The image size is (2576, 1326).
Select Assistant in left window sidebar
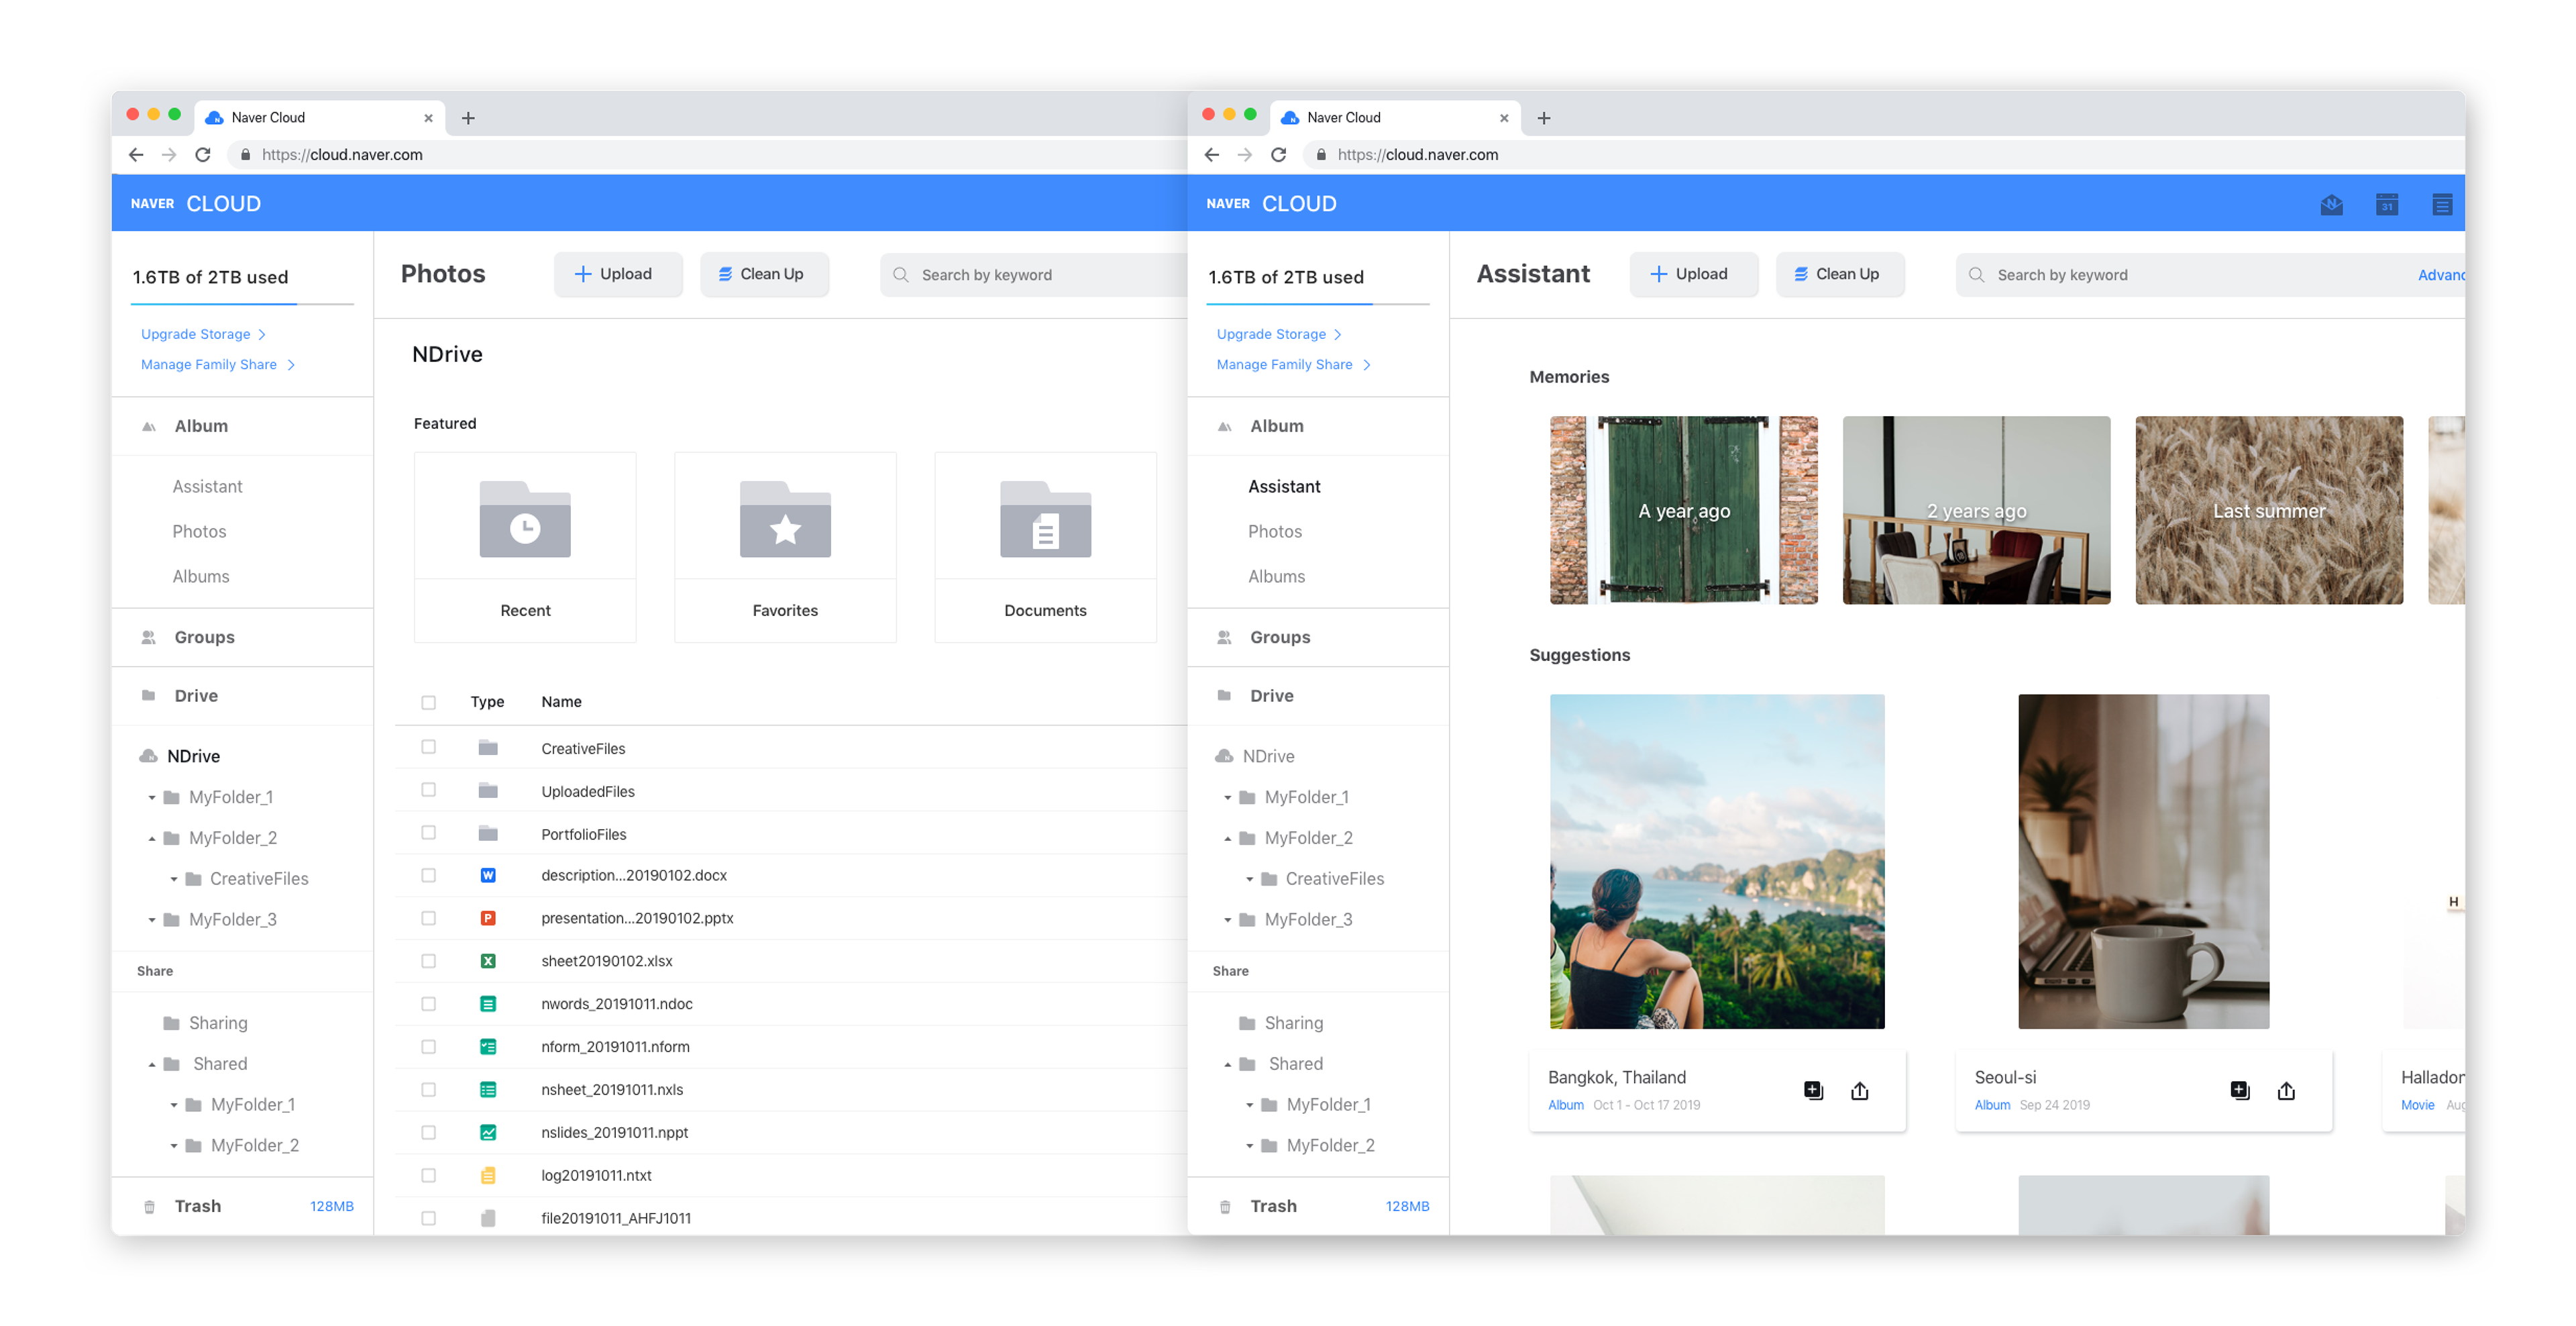click(207, 486)
